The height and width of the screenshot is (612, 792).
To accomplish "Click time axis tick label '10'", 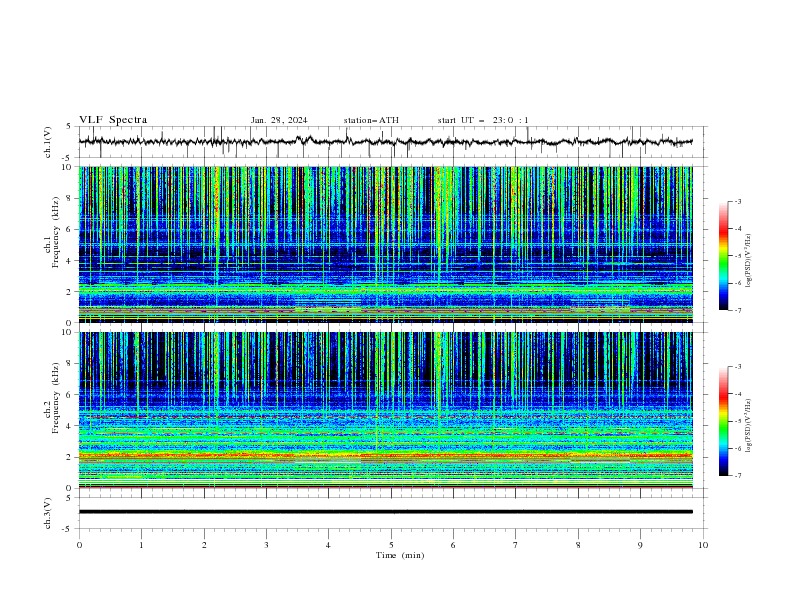I will (x=703, y=545).
